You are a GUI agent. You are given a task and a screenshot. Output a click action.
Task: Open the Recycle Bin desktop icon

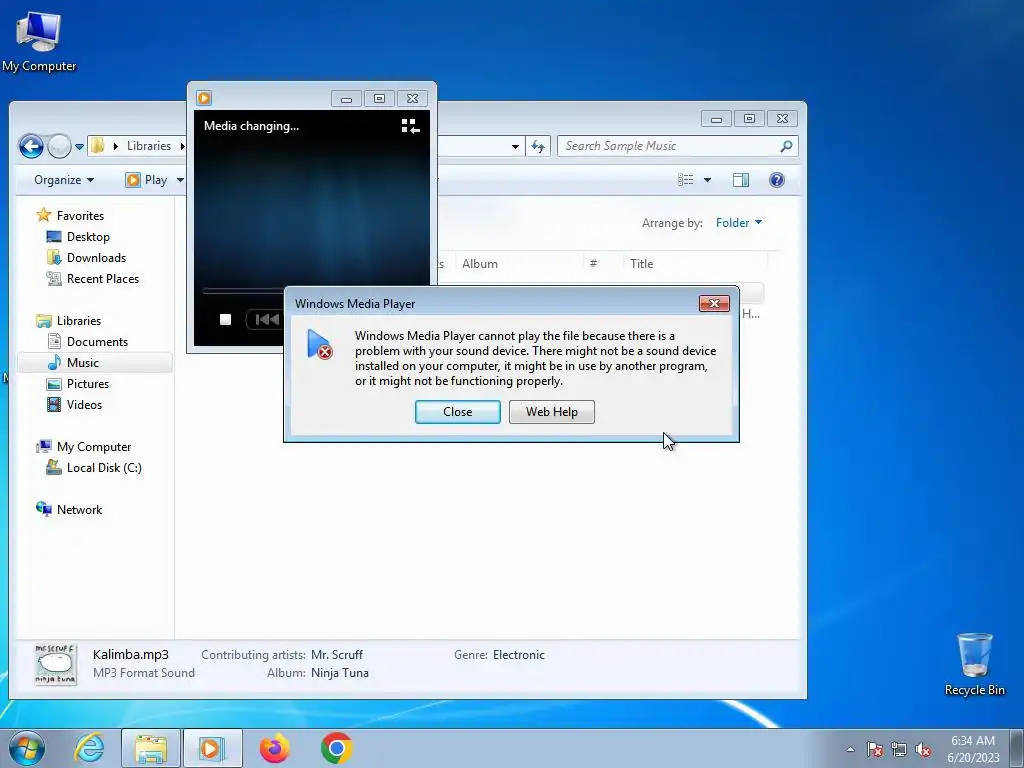pyautogui.click(x=974, y=664)
